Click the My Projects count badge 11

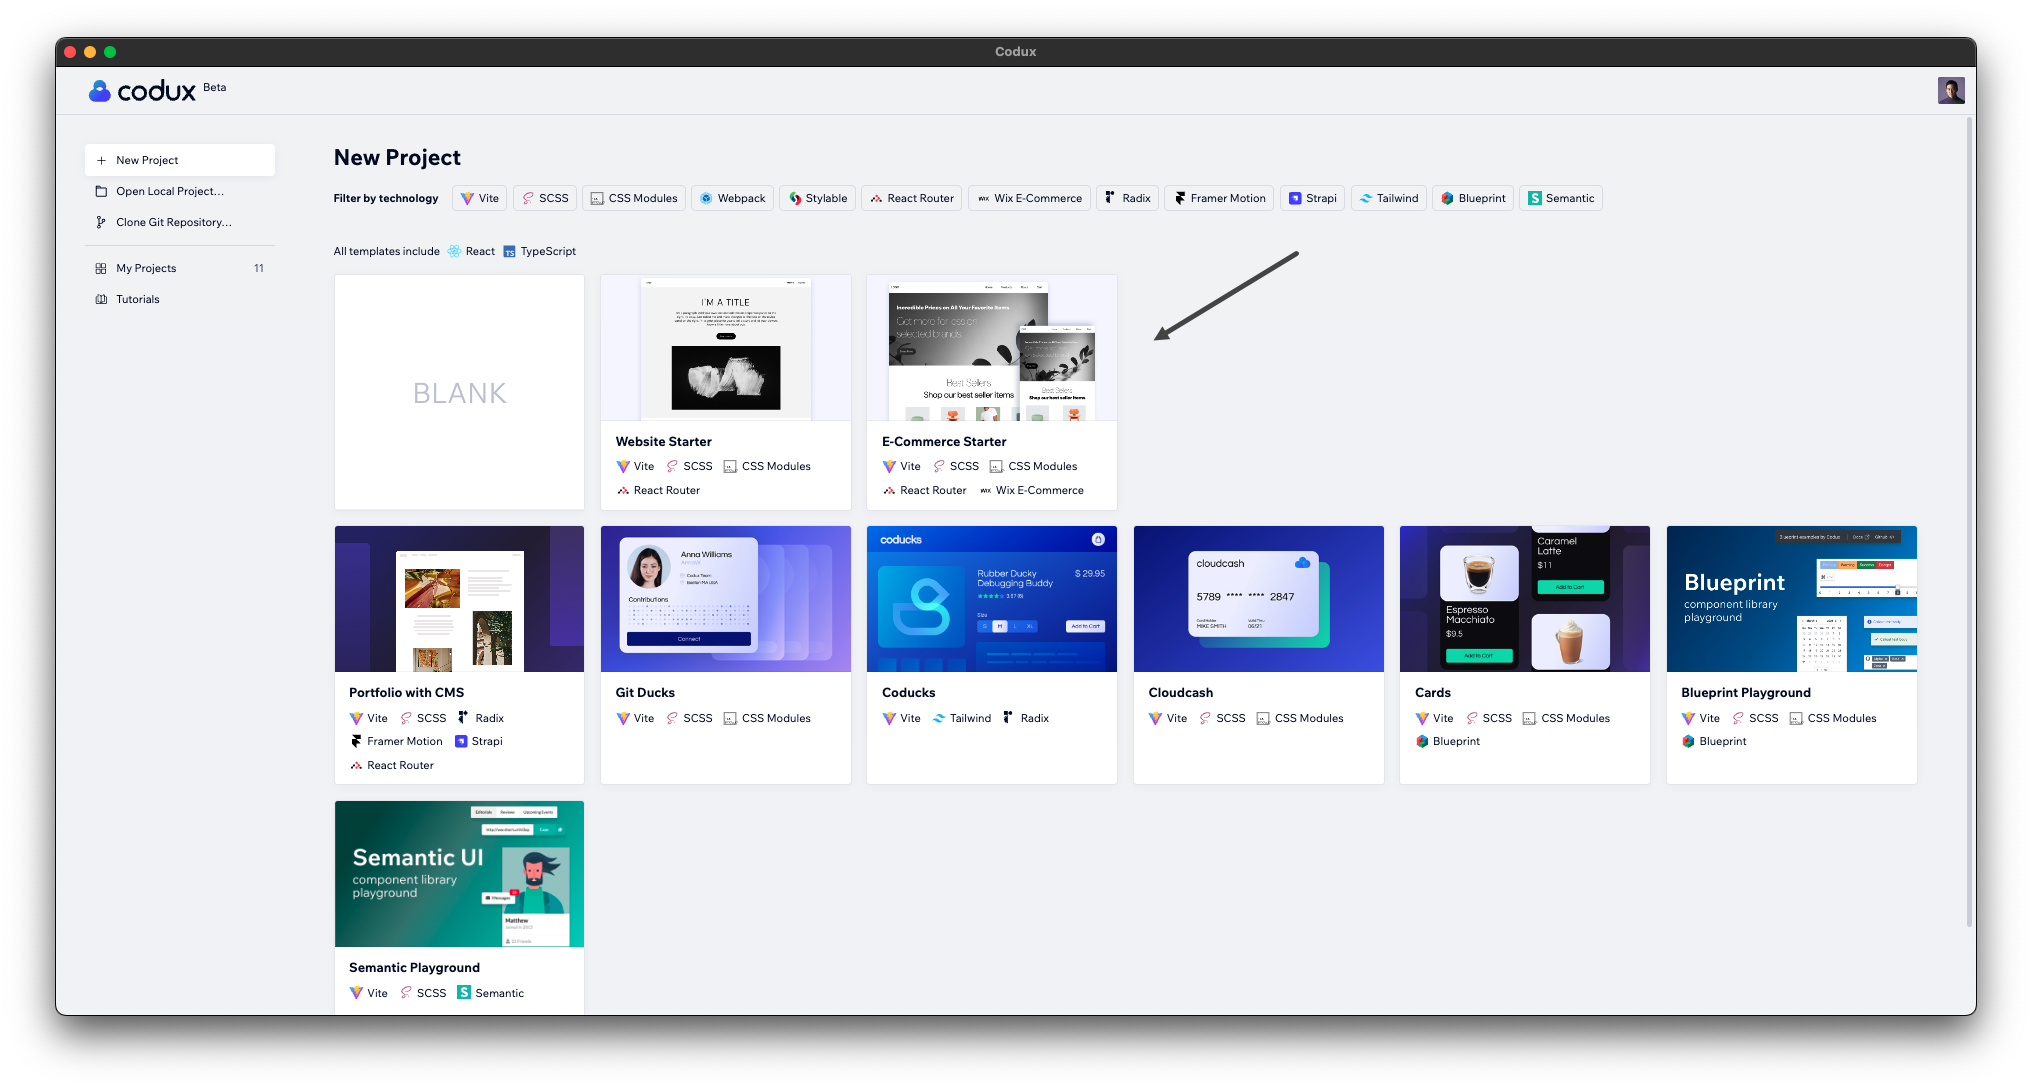tap(259, 268)
